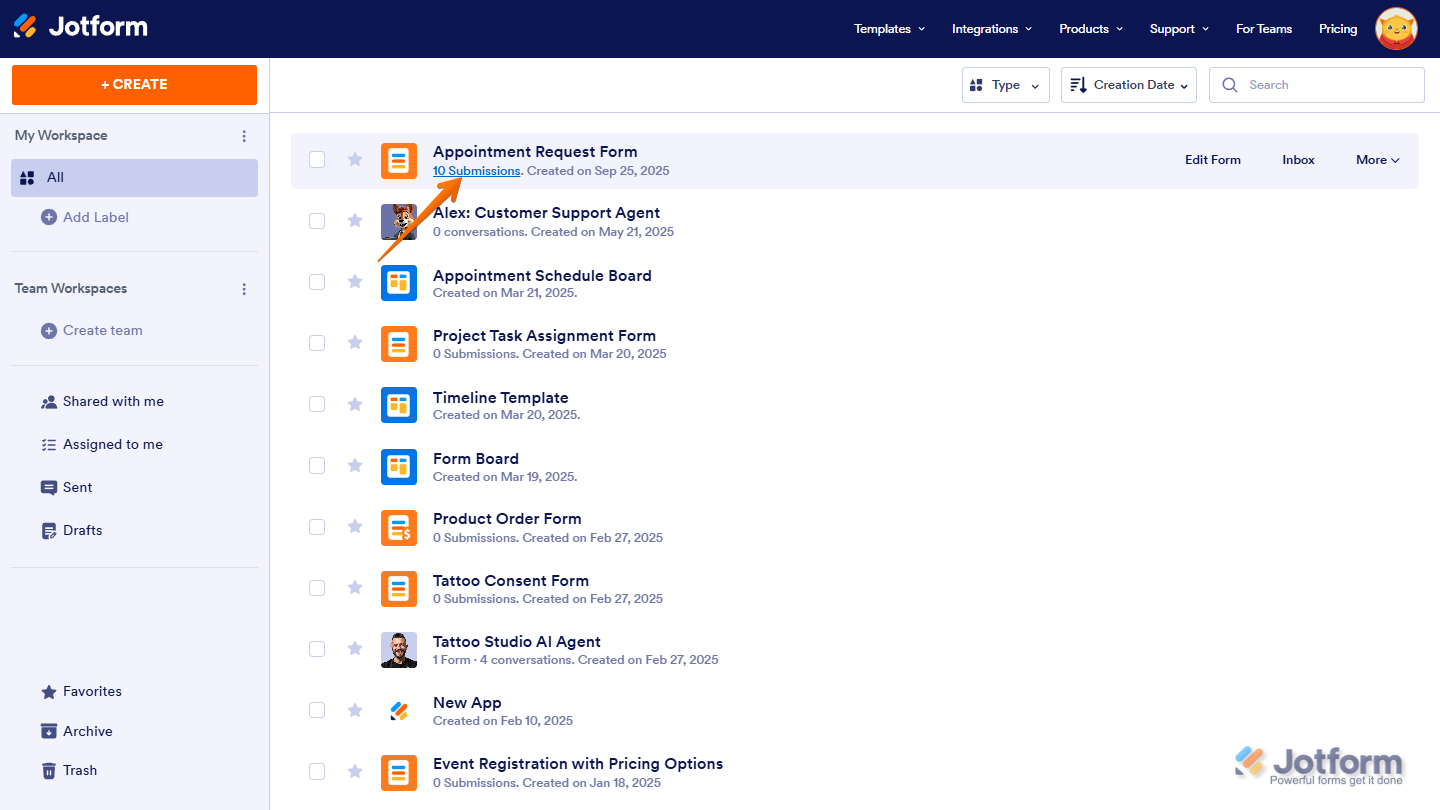The width and height of the screenshot is (1440, 810).
Task: Open the Type filter dropdown
Action: tap(1005, 85)
